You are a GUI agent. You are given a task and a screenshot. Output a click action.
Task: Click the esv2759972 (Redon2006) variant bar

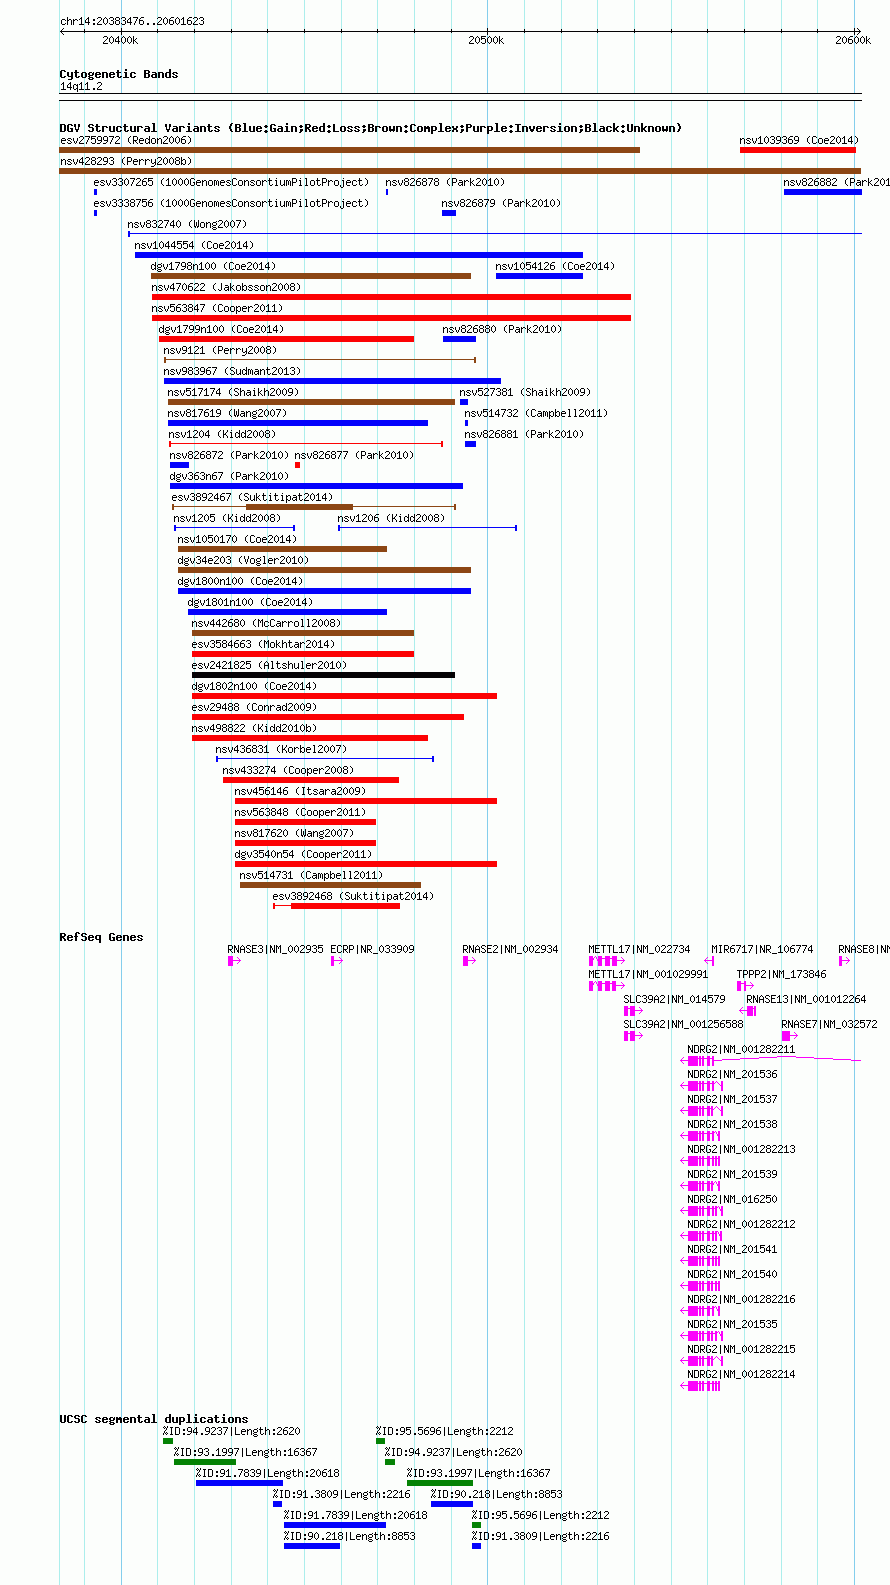pyautogui.click(x=349, y=150)
